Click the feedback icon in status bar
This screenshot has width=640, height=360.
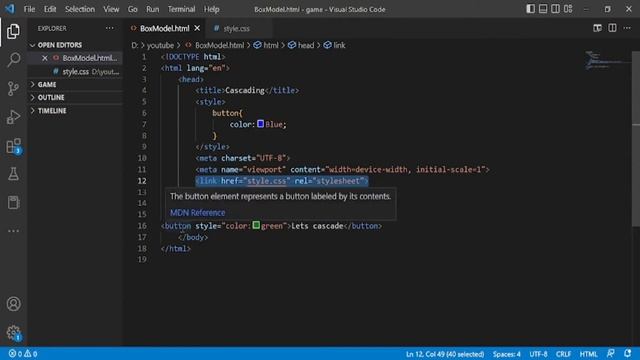click(611, 353)
